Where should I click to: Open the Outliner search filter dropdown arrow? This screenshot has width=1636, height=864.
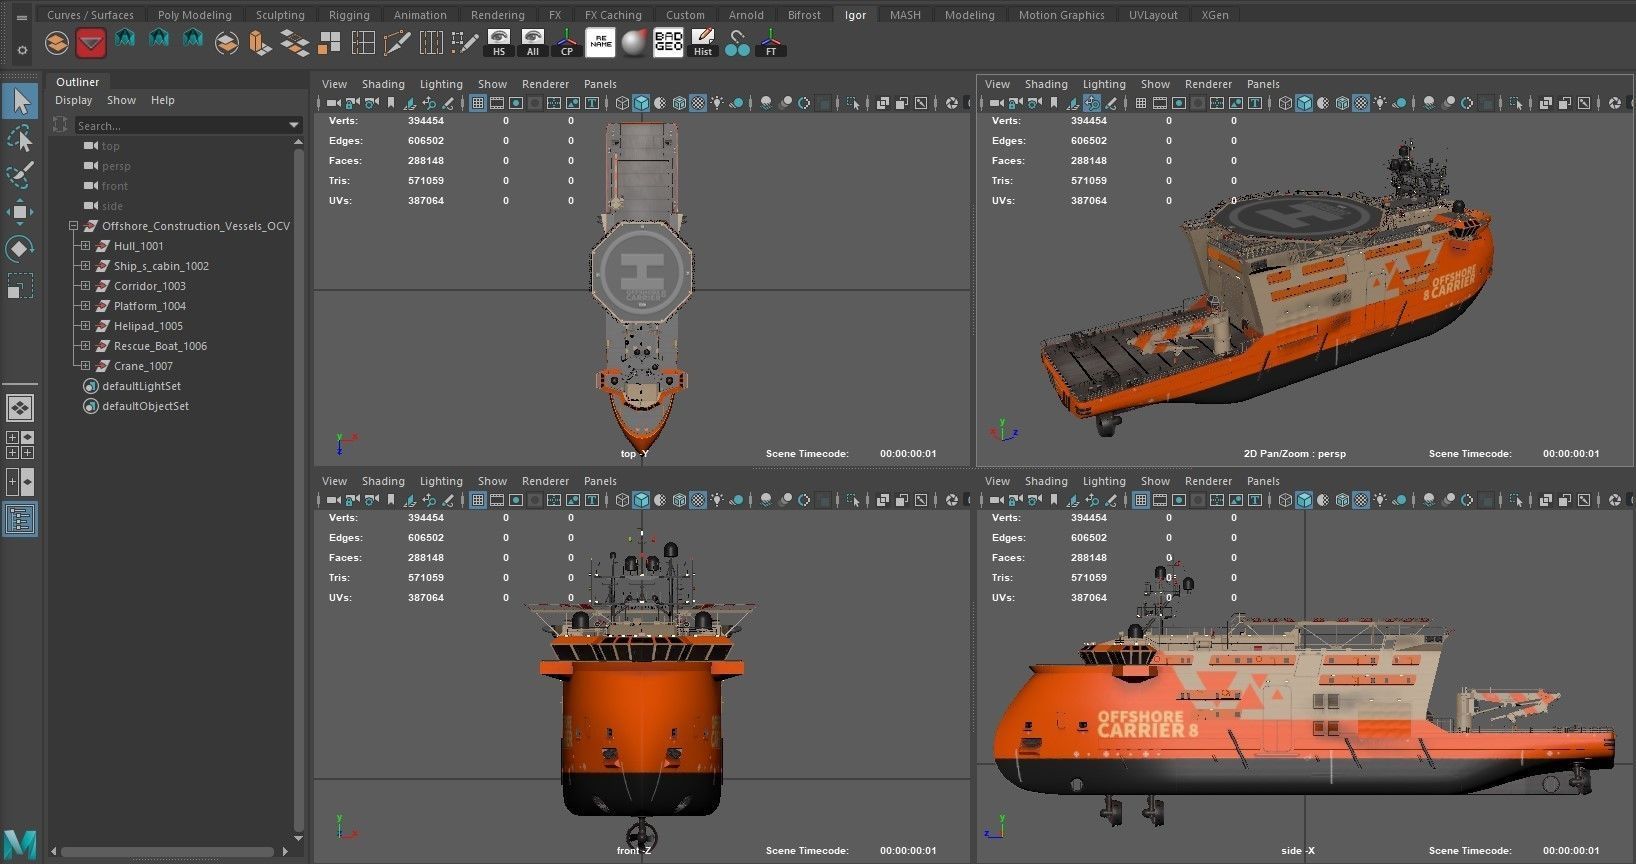(x=293, y=126)
